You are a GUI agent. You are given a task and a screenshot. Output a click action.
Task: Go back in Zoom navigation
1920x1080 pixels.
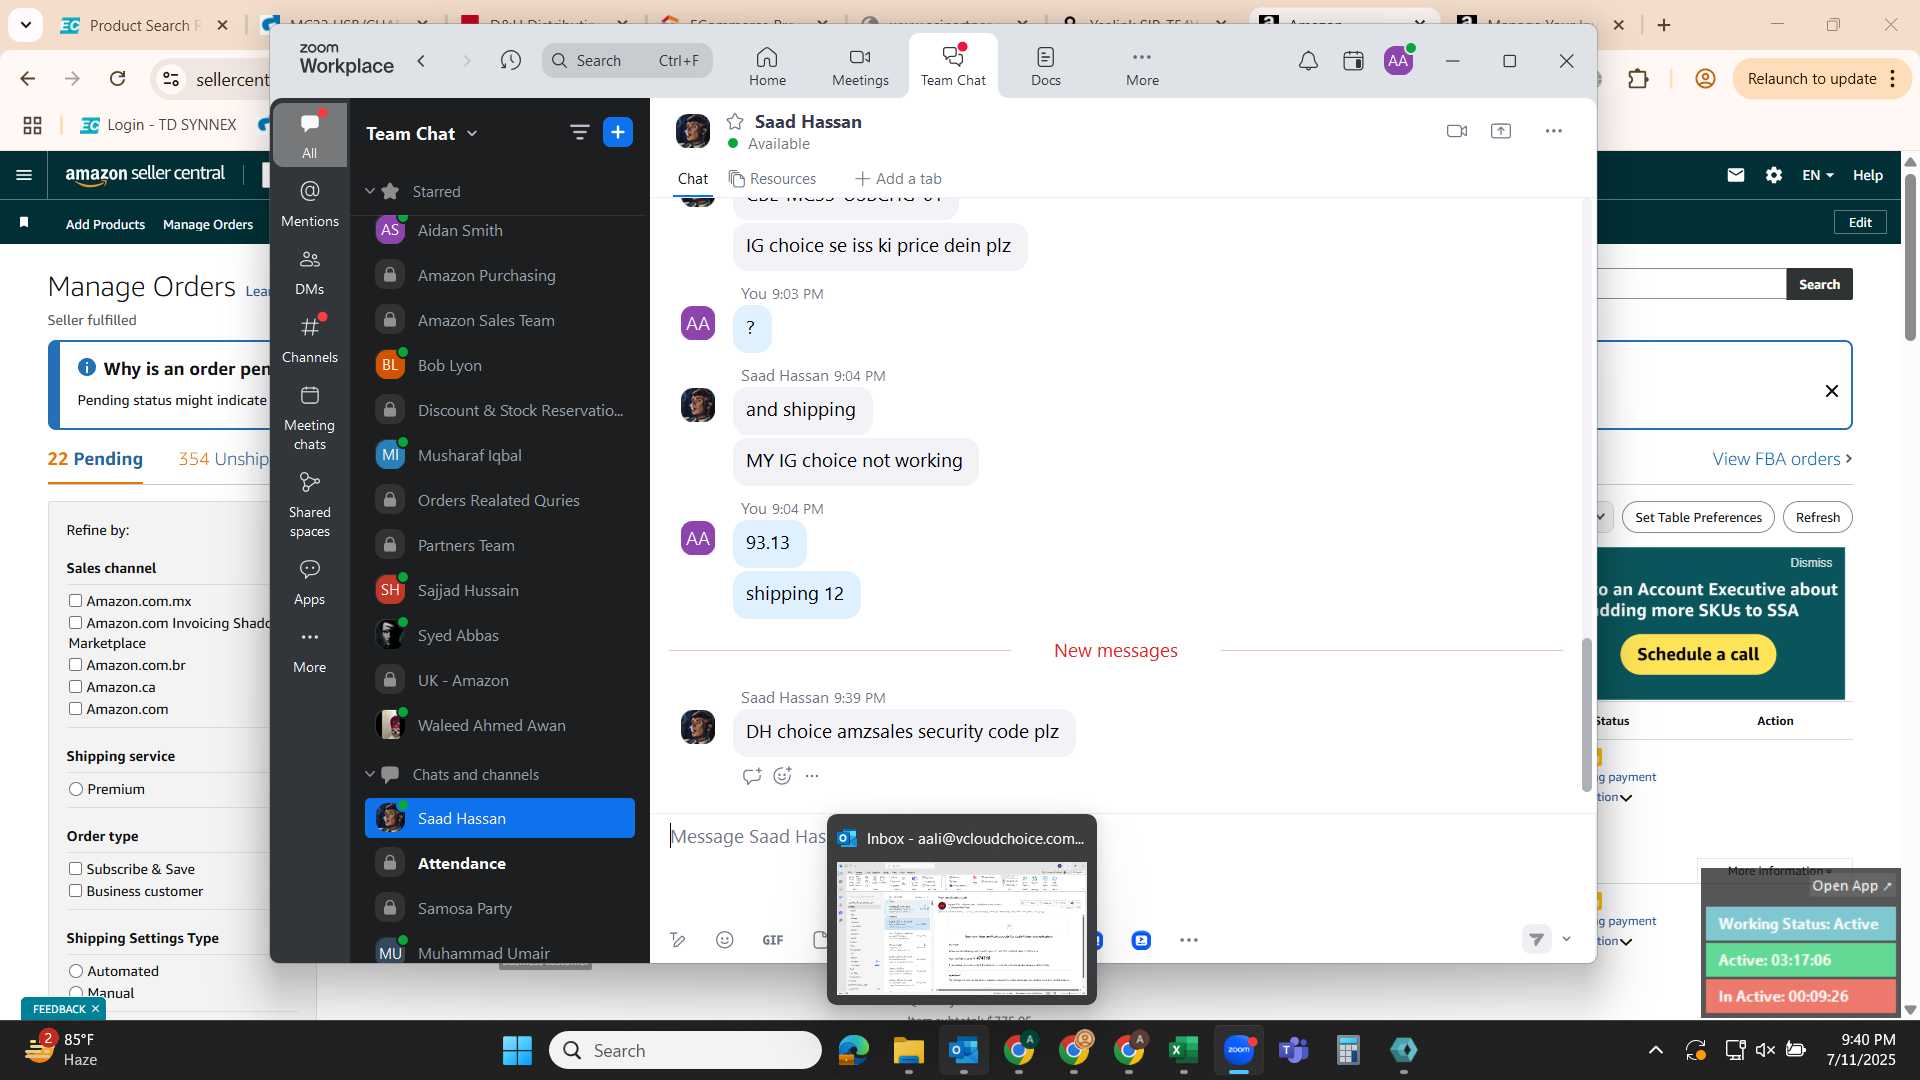(x=422, y=61)
